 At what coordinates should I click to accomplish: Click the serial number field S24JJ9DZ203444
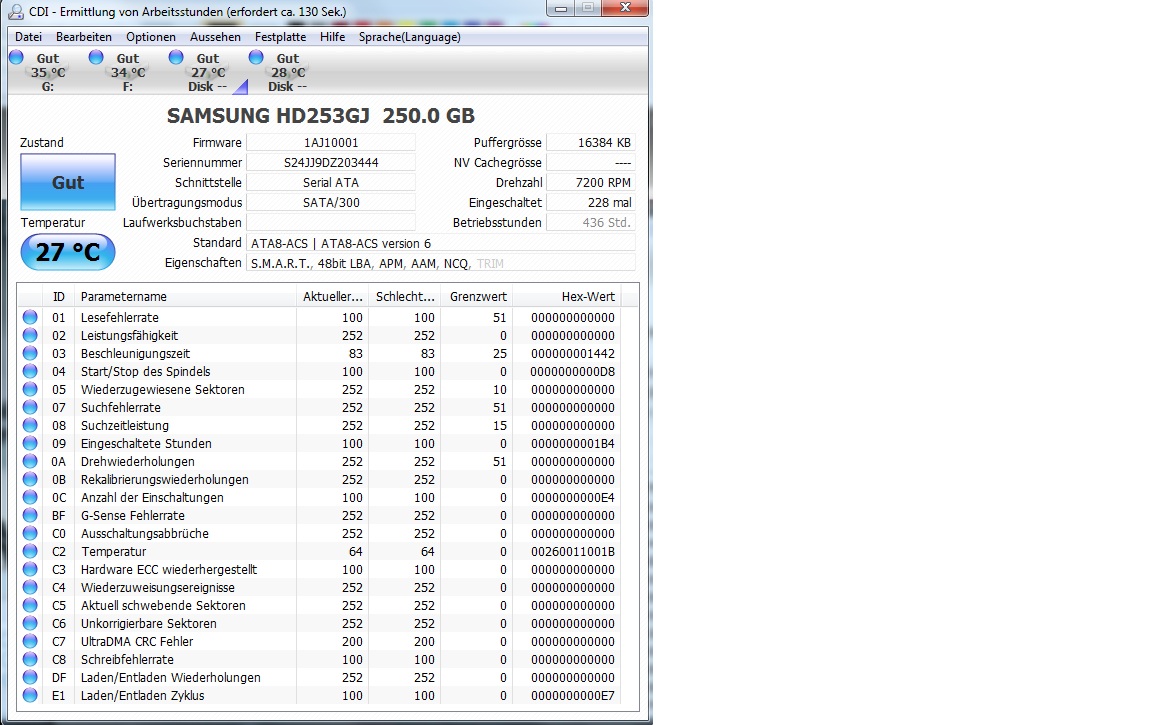point(331,162)
